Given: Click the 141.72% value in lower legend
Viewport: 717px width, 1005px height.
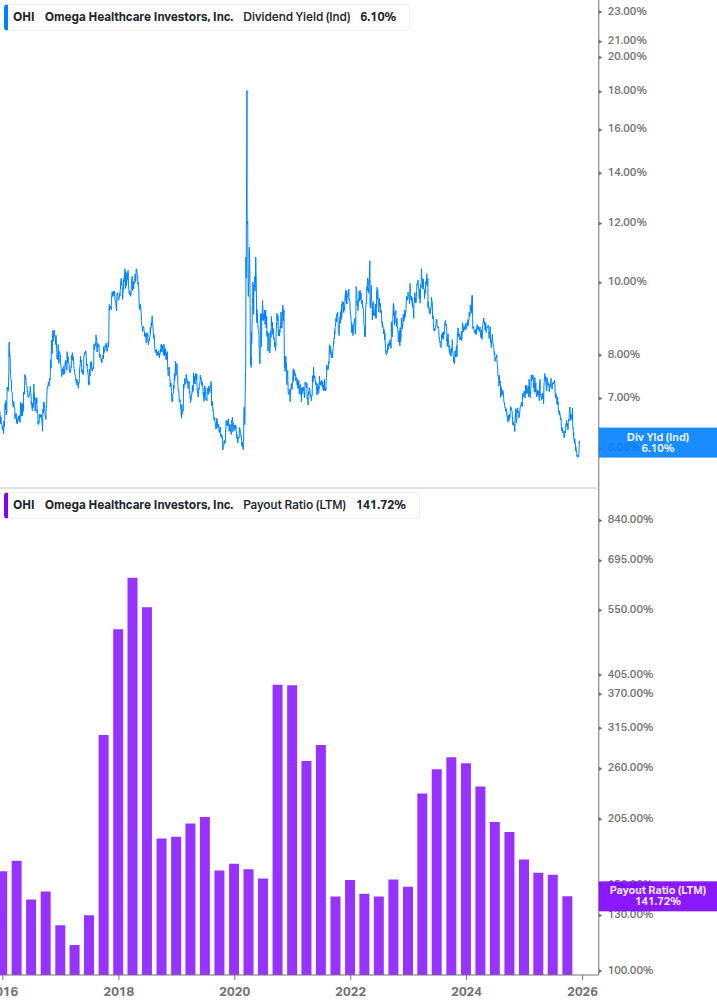Looking at the screenshot, I should click(x=381, y=505).
